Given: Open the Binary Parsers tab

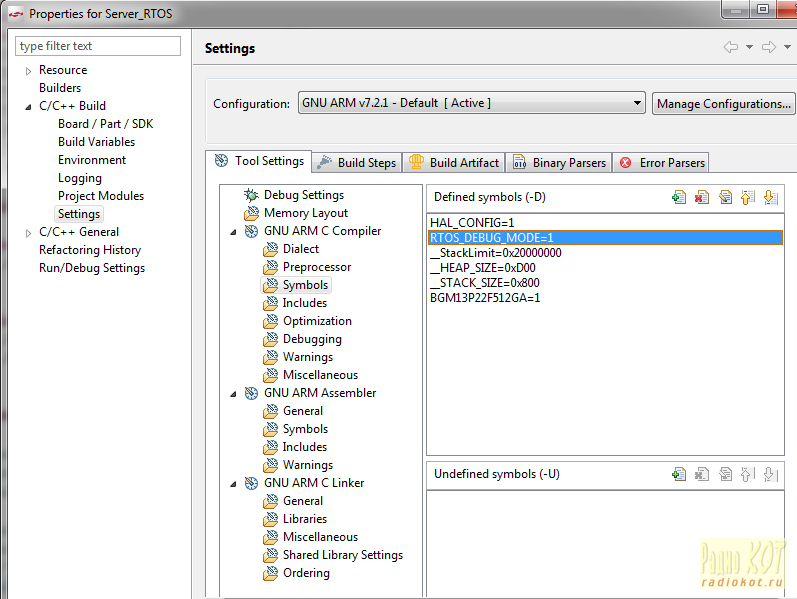Looking at the screenshot, I should tap(559, 163).
